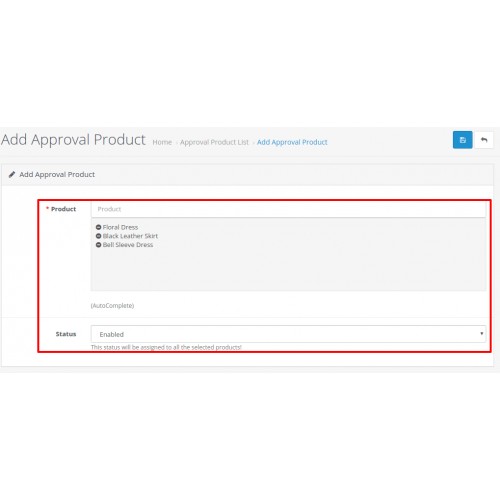Remove Floral Dress using its minus icon
The height and width of the screenshot is (500, 500).
(x=98, y=227)
